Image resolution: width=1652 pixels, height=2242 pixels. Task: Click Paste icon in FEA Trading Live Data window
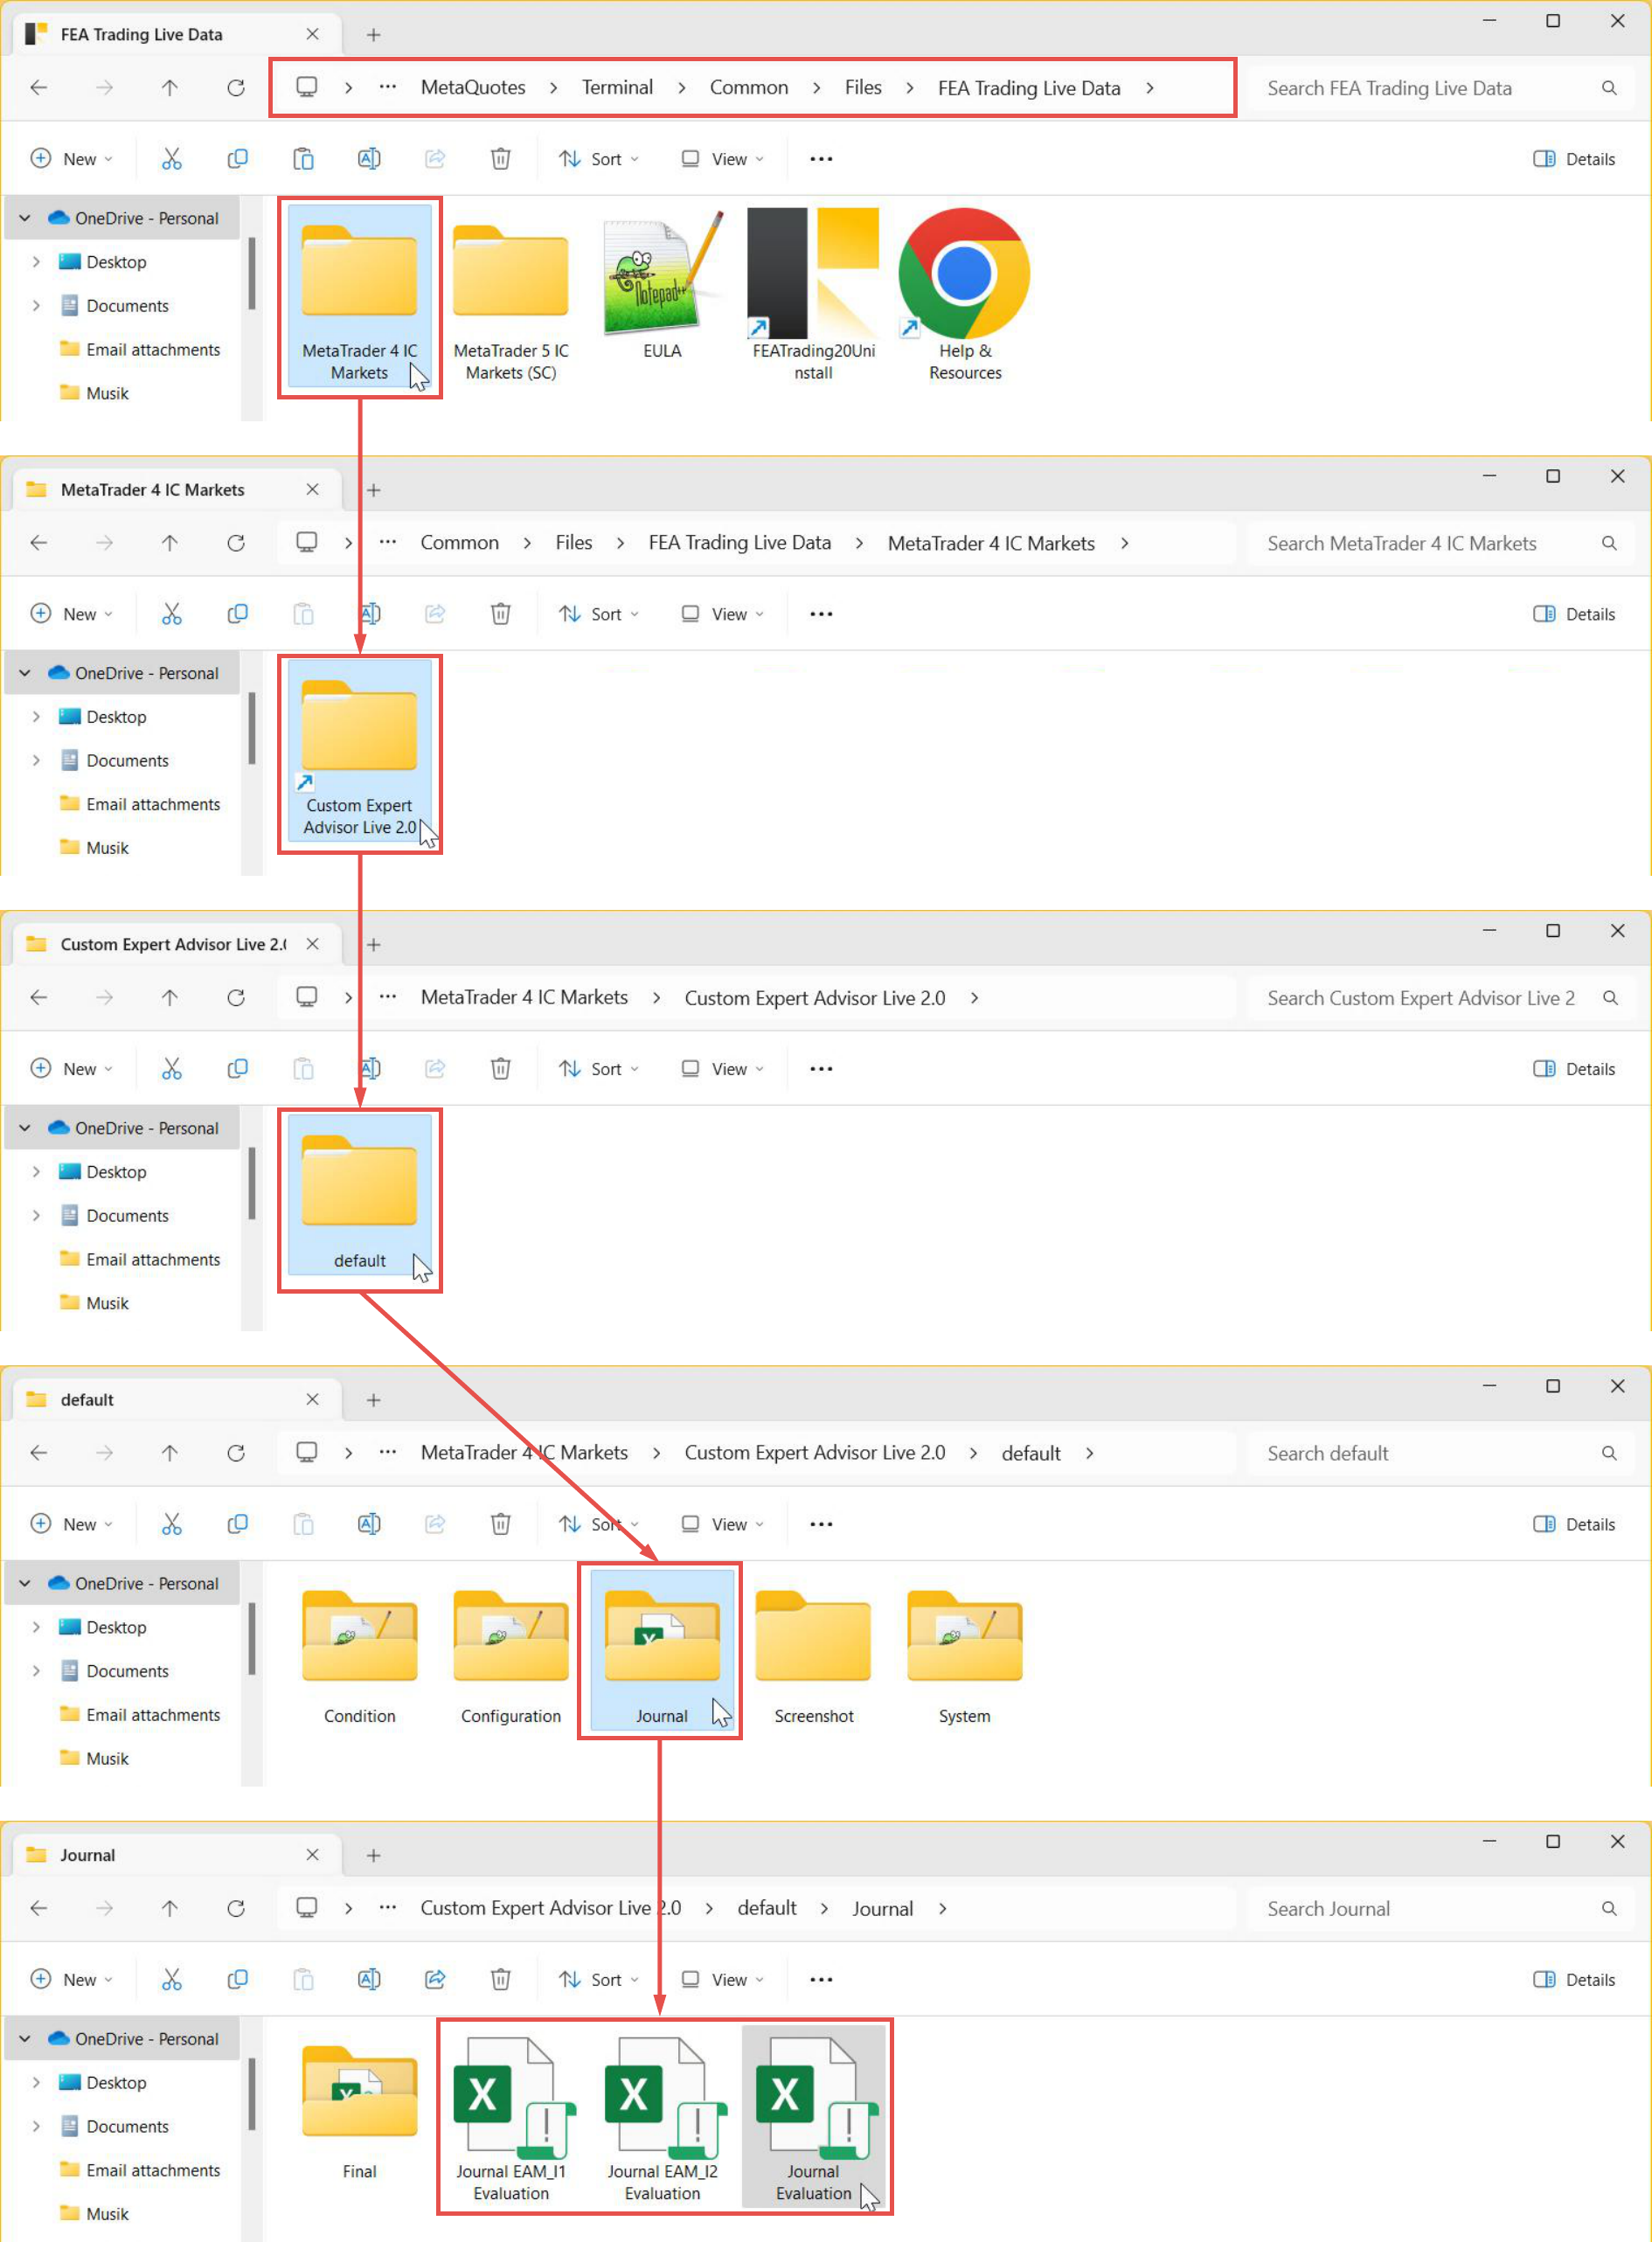303,159
